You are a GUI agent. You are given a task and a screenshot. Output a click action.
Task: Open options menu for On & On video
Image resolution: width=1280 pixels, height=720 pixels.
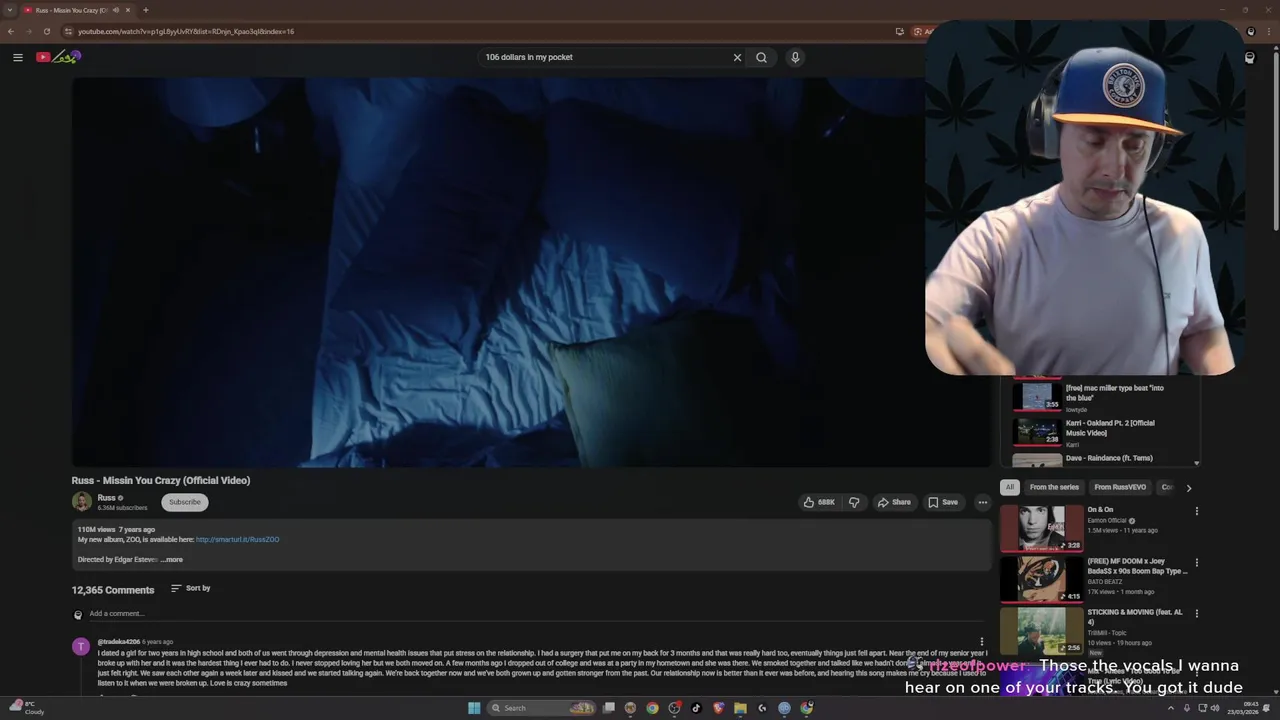coord(1197,511)
